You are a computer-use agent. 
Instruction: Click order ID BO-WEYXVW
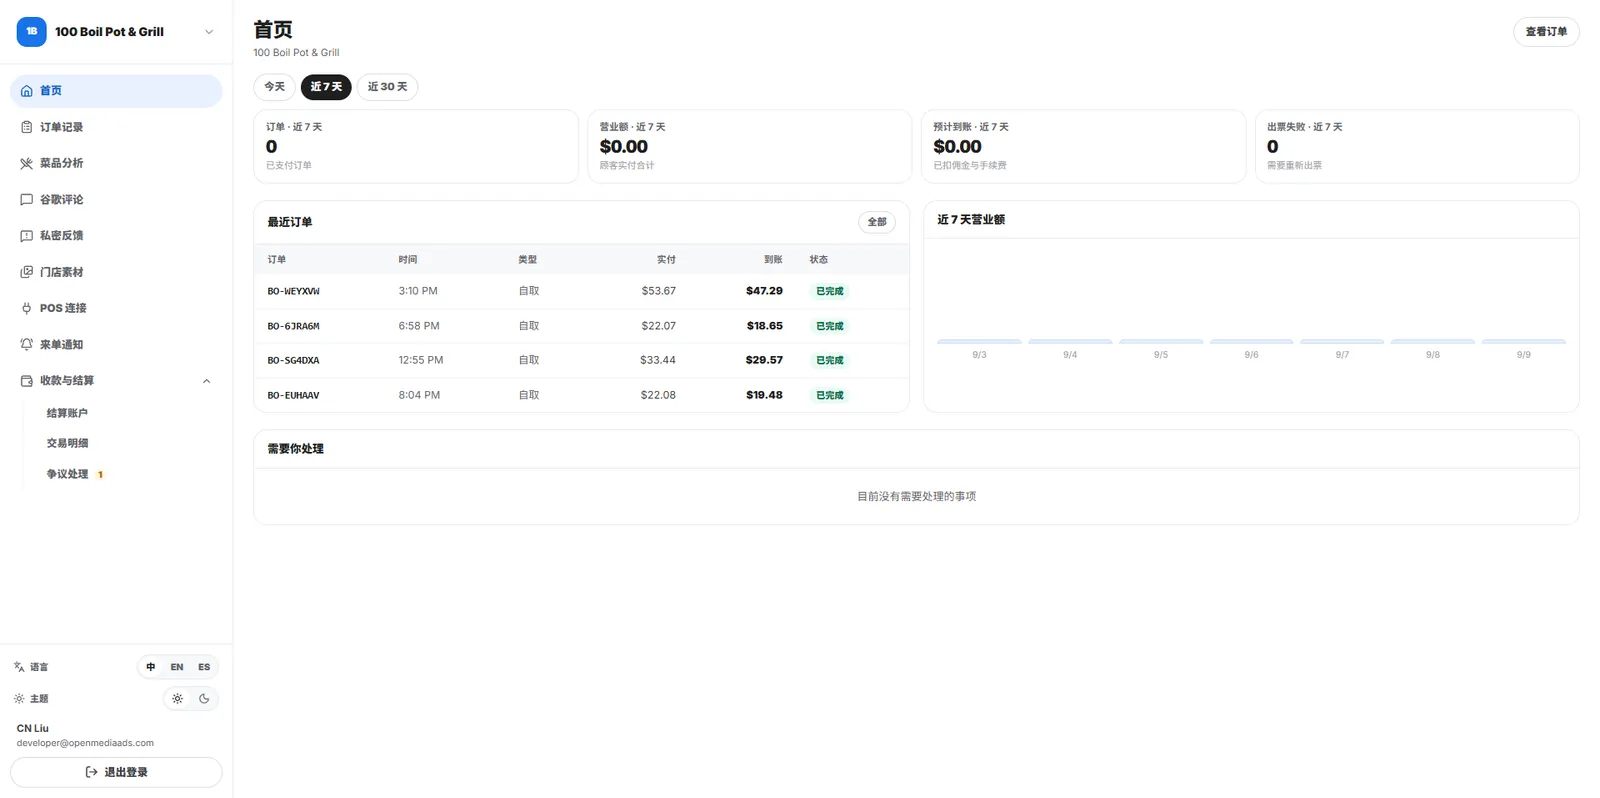click(294, 292)
